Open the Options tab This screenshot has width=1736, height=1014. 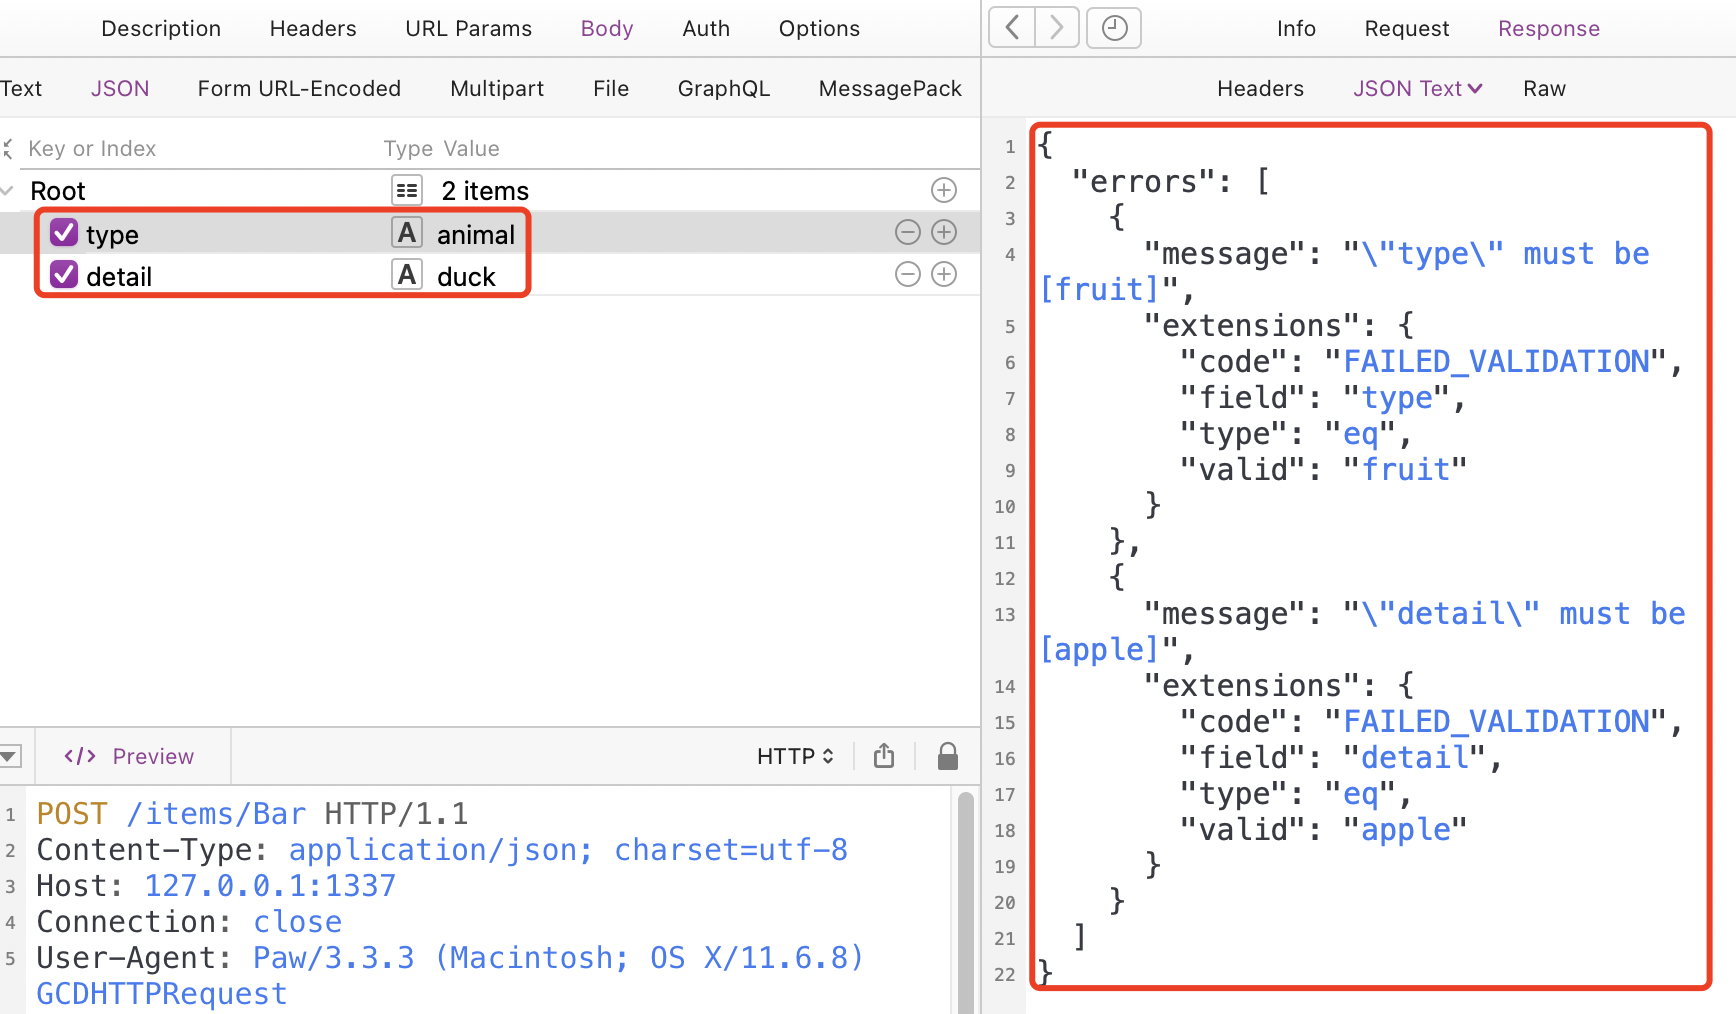(x=819, y=28)
